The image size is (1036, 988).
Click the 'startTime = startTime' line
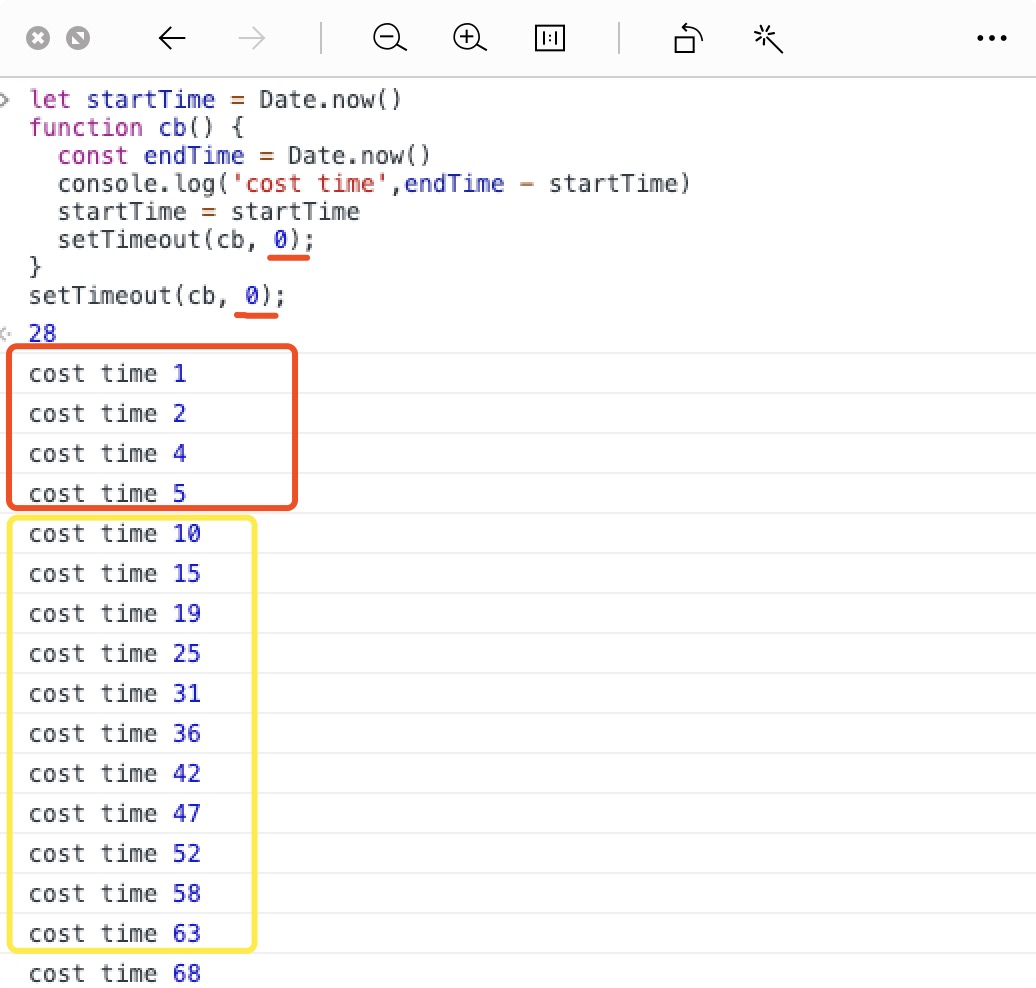pyautogui.click(x=209, y=212)
